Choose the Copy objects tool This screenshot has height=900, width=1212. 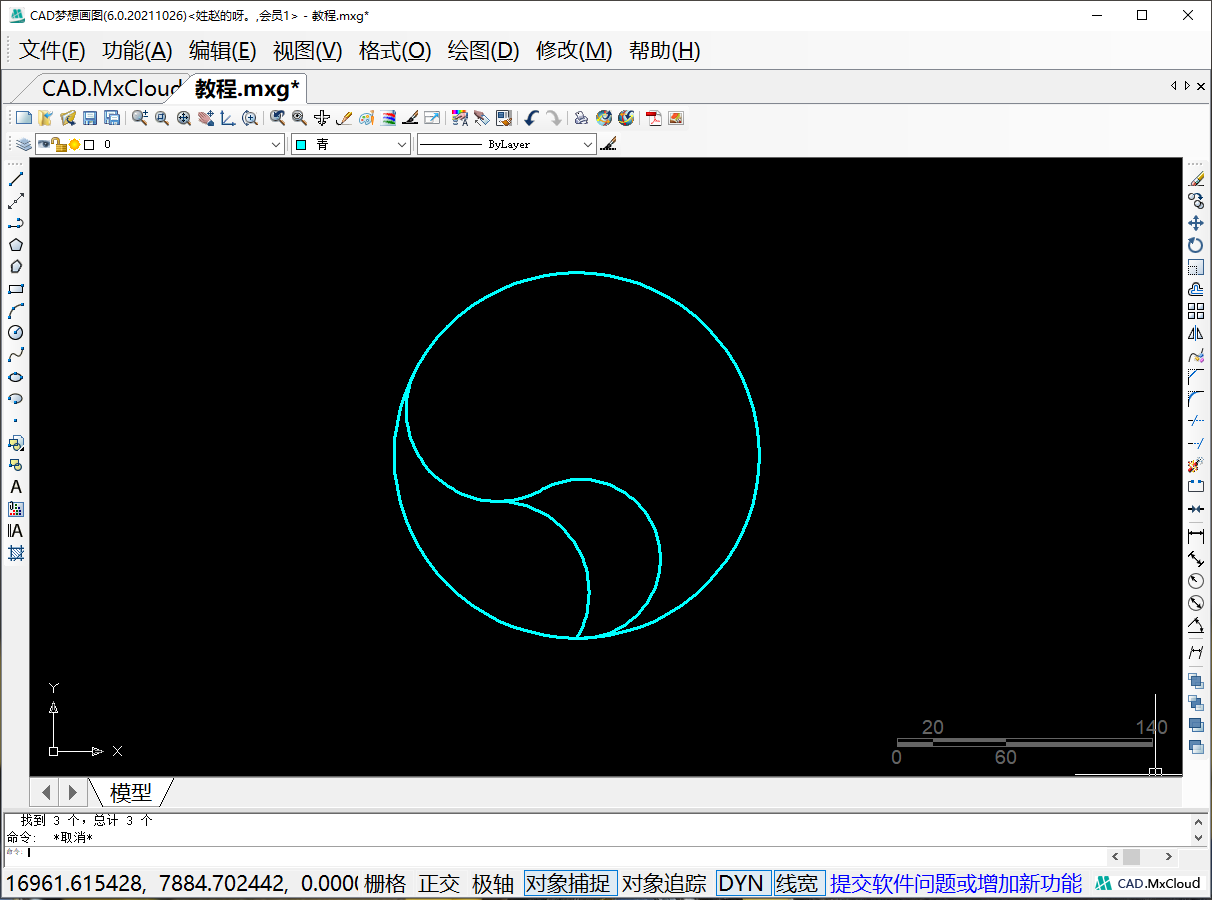coord(1196,201)
